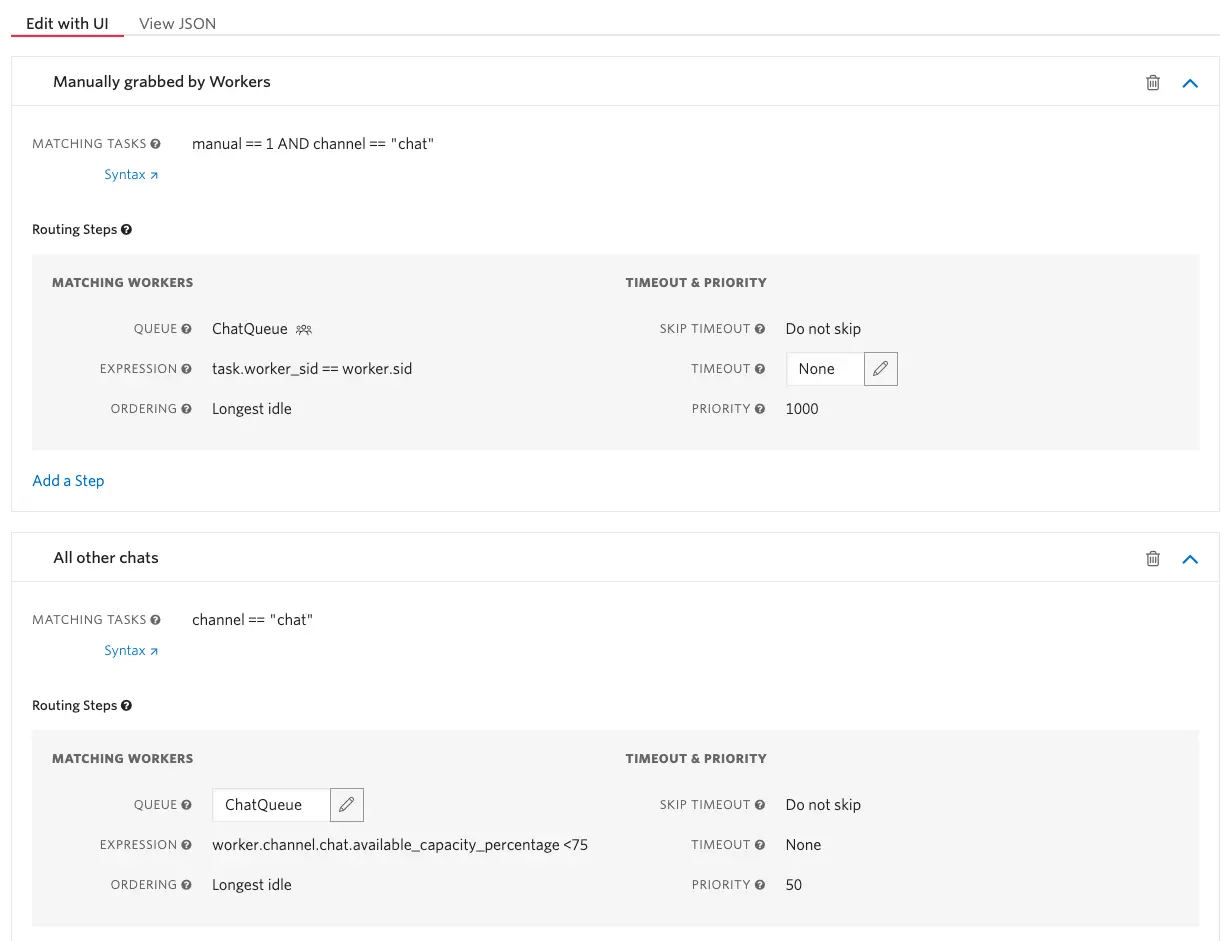Click the All other chats title

[106, 558]
